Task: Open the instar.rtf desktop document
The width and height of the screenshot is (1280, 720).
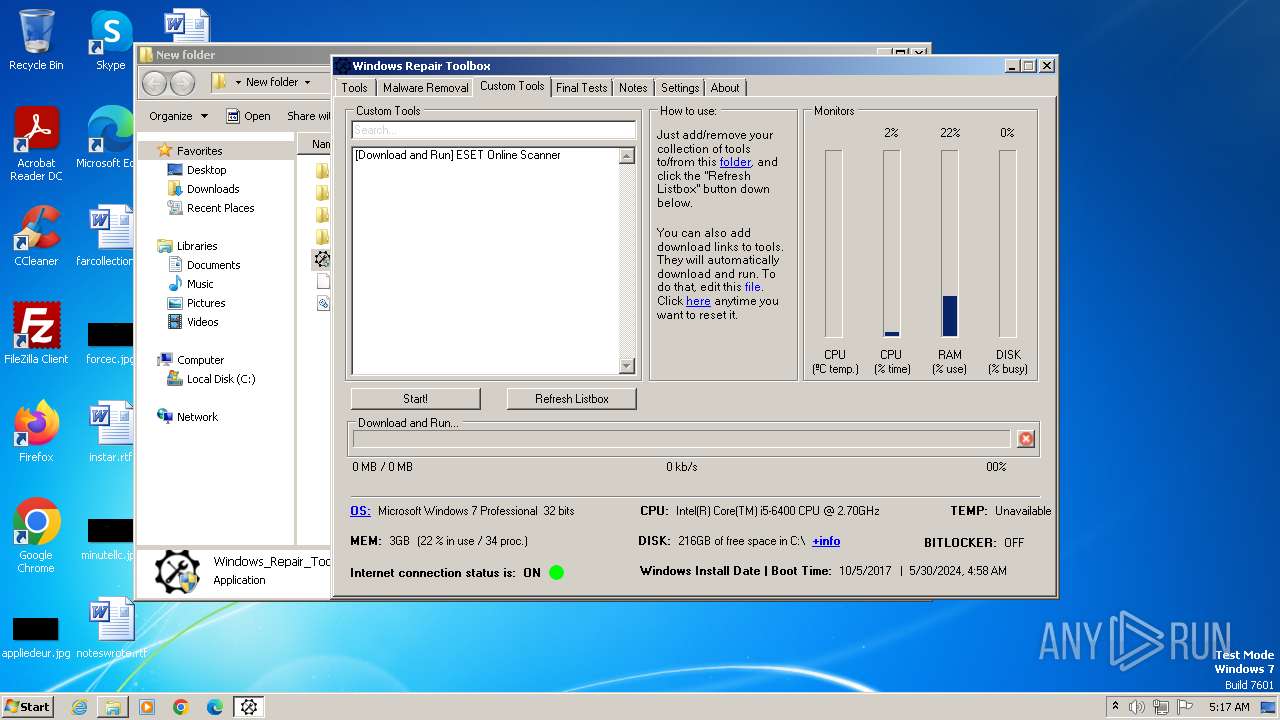Action: point(110,432)
